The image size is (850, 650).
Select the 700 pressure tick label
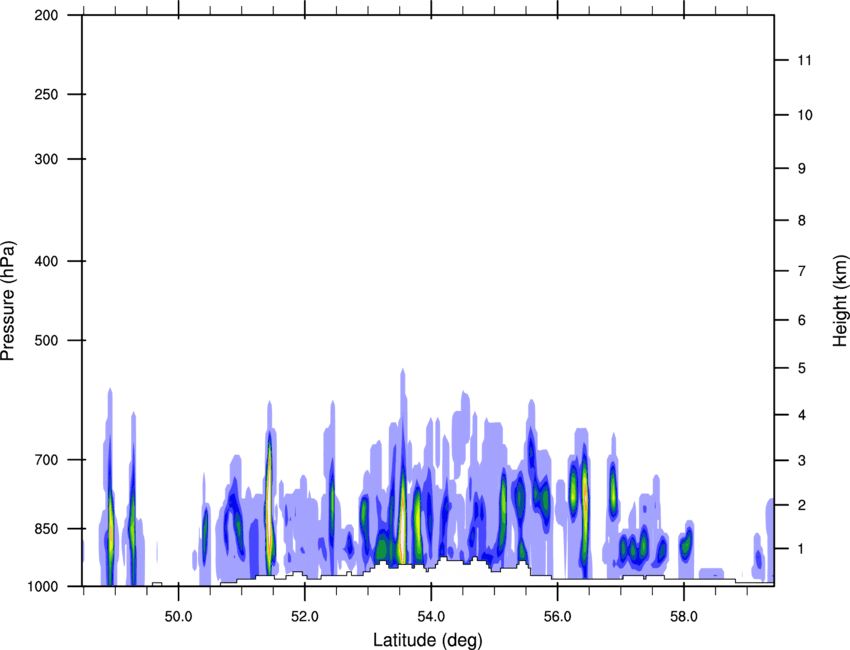46,460
